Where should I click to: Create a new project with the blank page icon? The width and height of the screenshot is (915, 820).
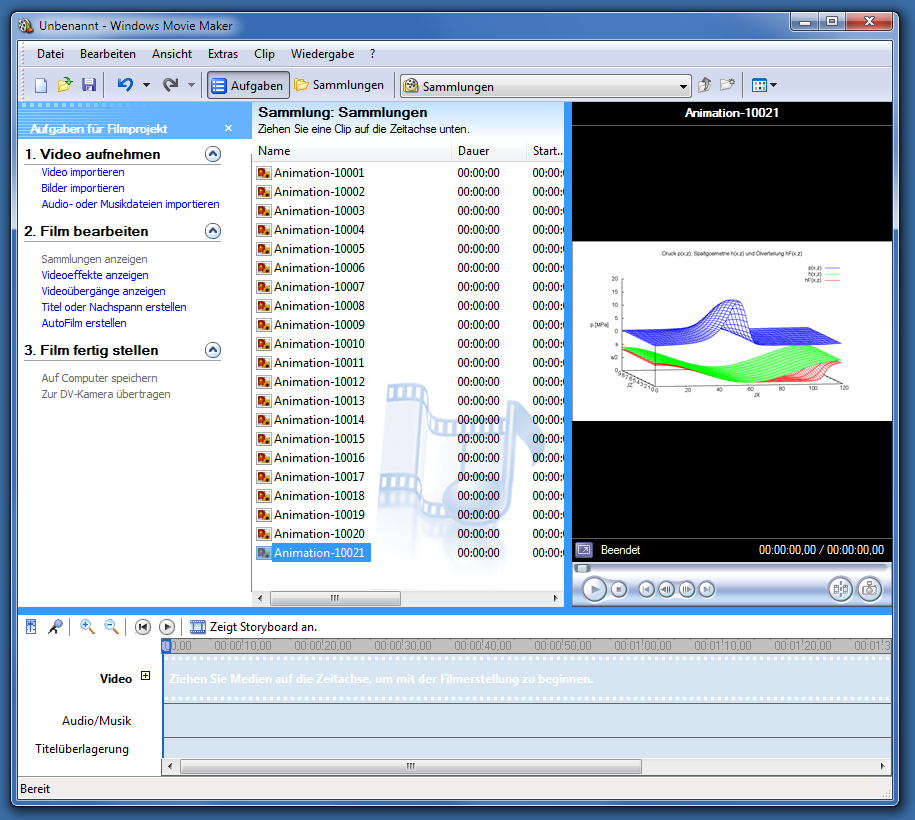41,85
